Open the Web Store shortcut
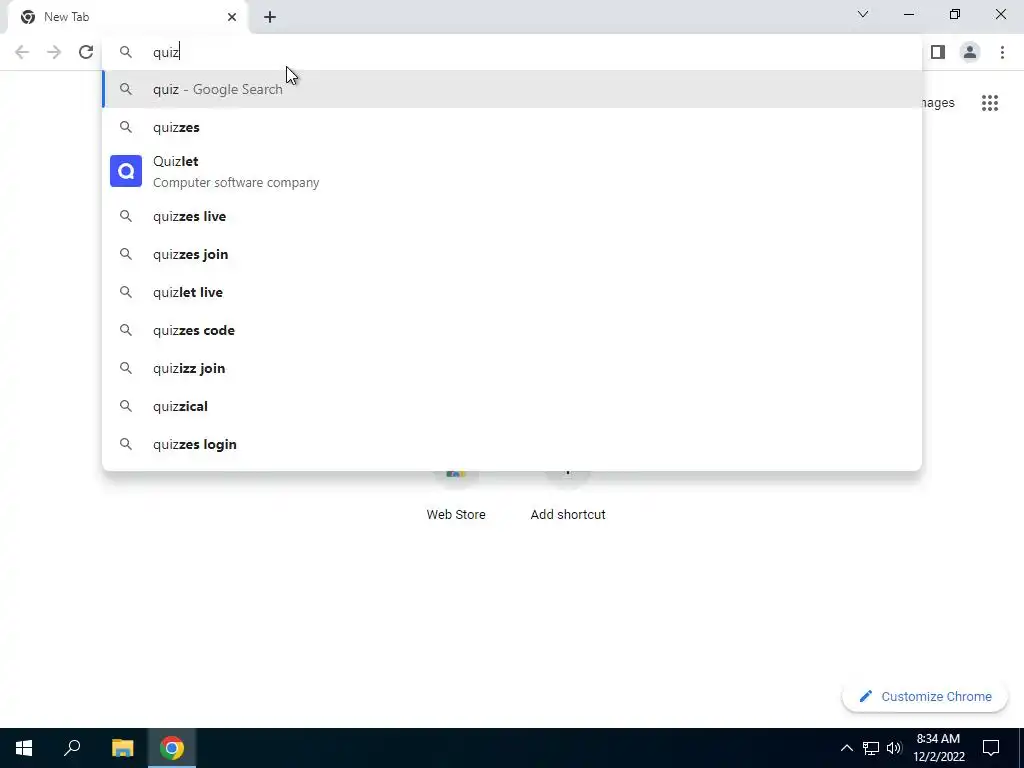This screenshot has height=768, width=1024. pyautogui.click(x=456, y=496)
